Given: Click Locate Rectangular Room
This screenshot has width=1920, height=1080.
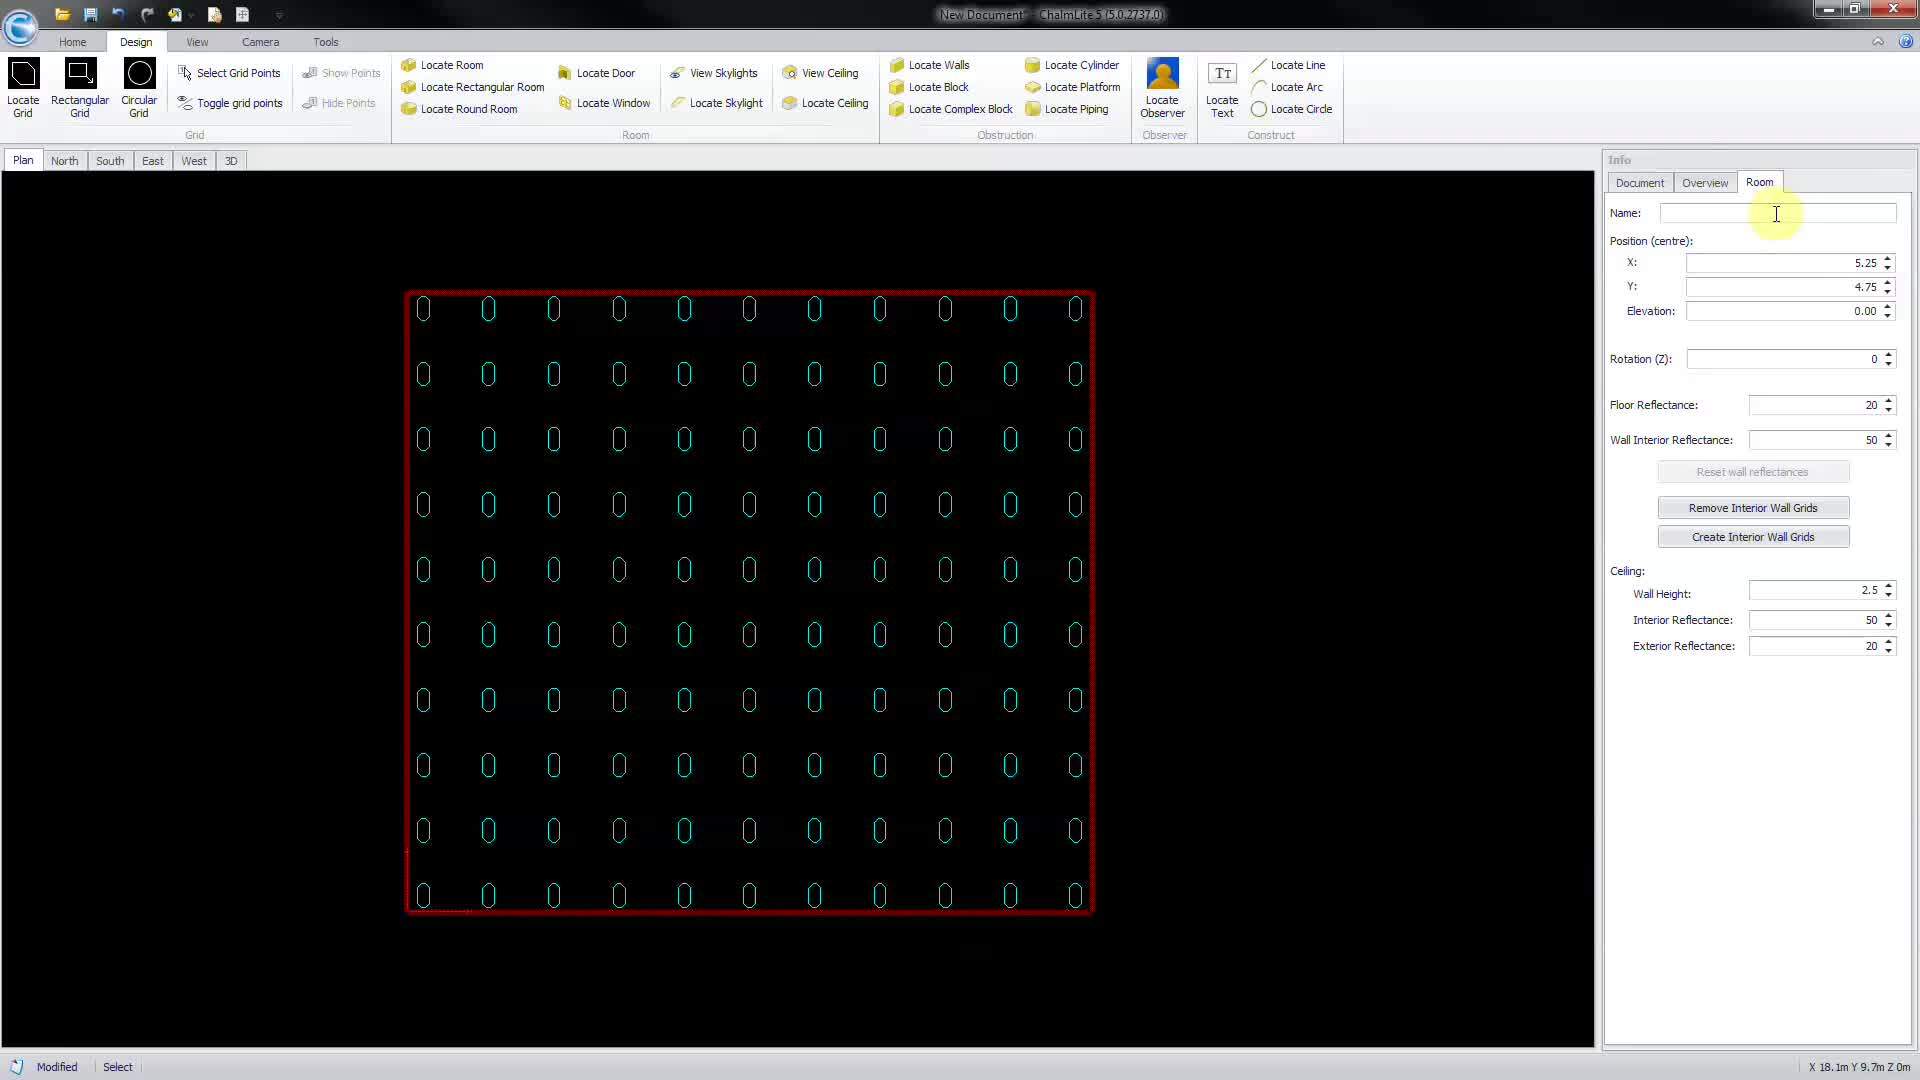Looking at the screenshot, I should [473, 87].
